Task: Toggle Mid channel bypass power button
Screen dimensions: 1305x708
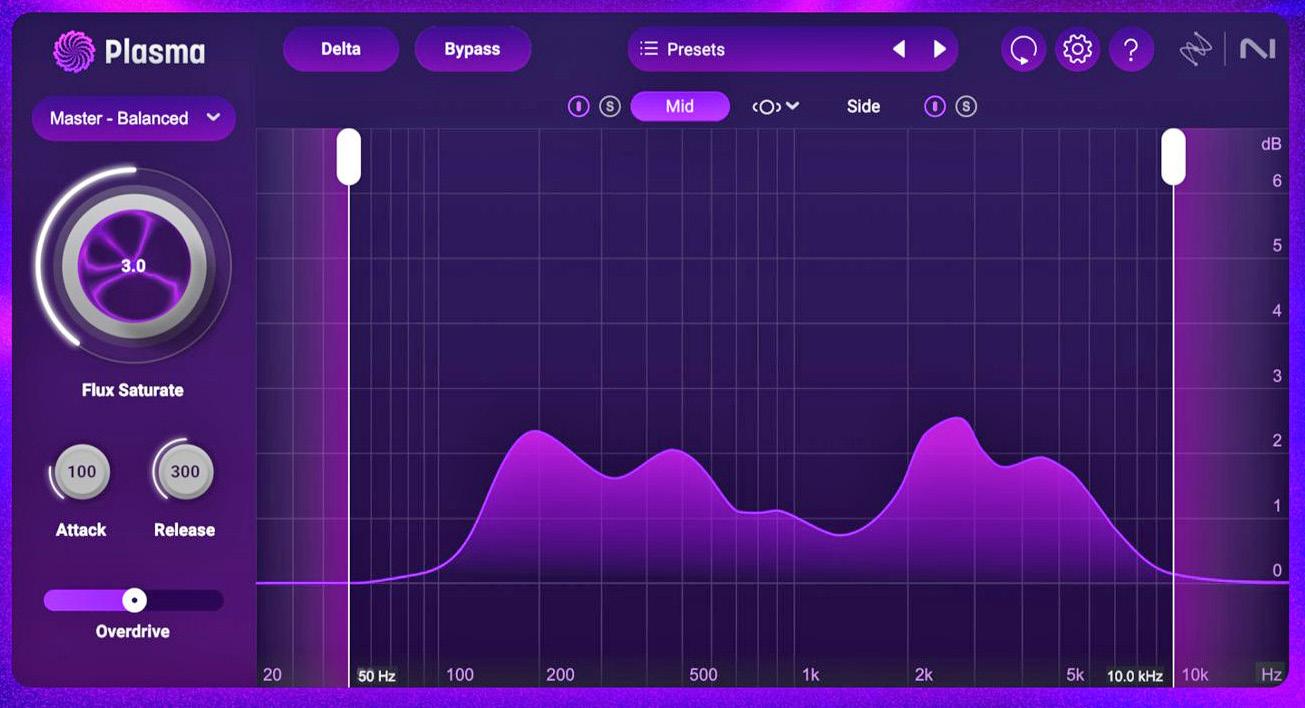Action: pos(578,106)
